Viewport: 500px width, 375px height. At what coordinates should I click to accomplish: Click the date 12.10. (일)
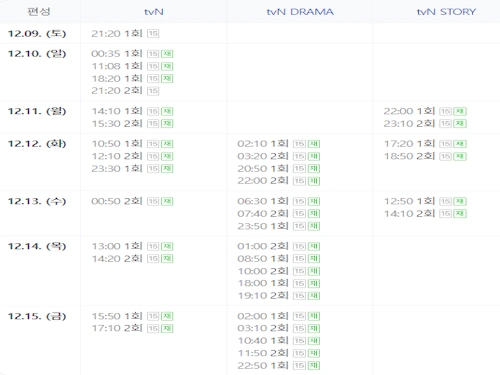coord(37,54)
